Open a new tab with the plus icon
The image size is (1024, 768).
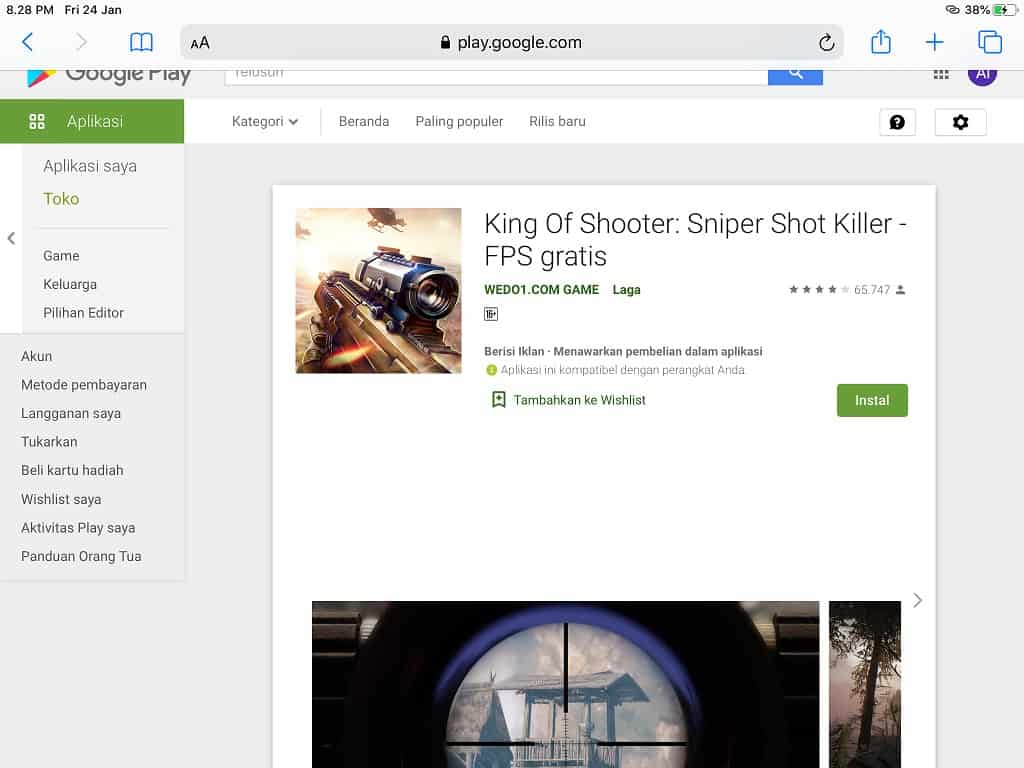pos(935,42)
